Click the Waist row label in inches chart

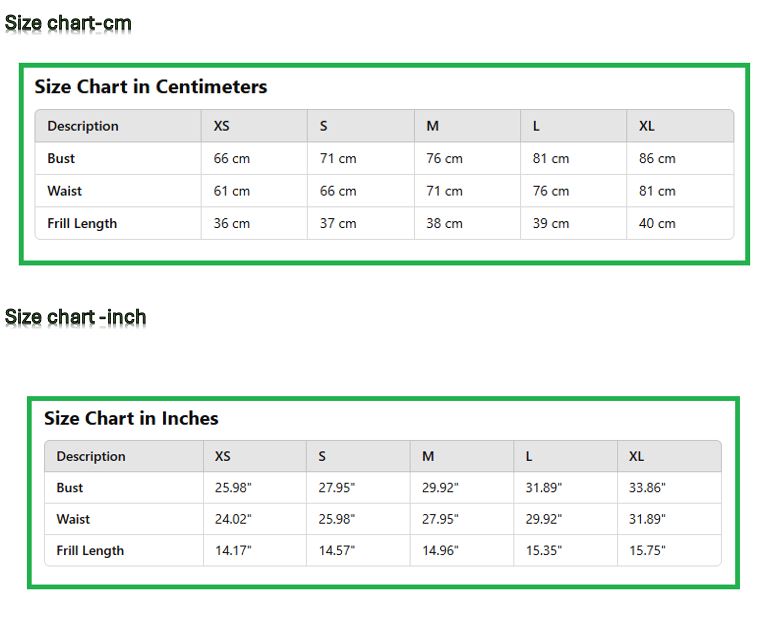[x=73, y=519]
